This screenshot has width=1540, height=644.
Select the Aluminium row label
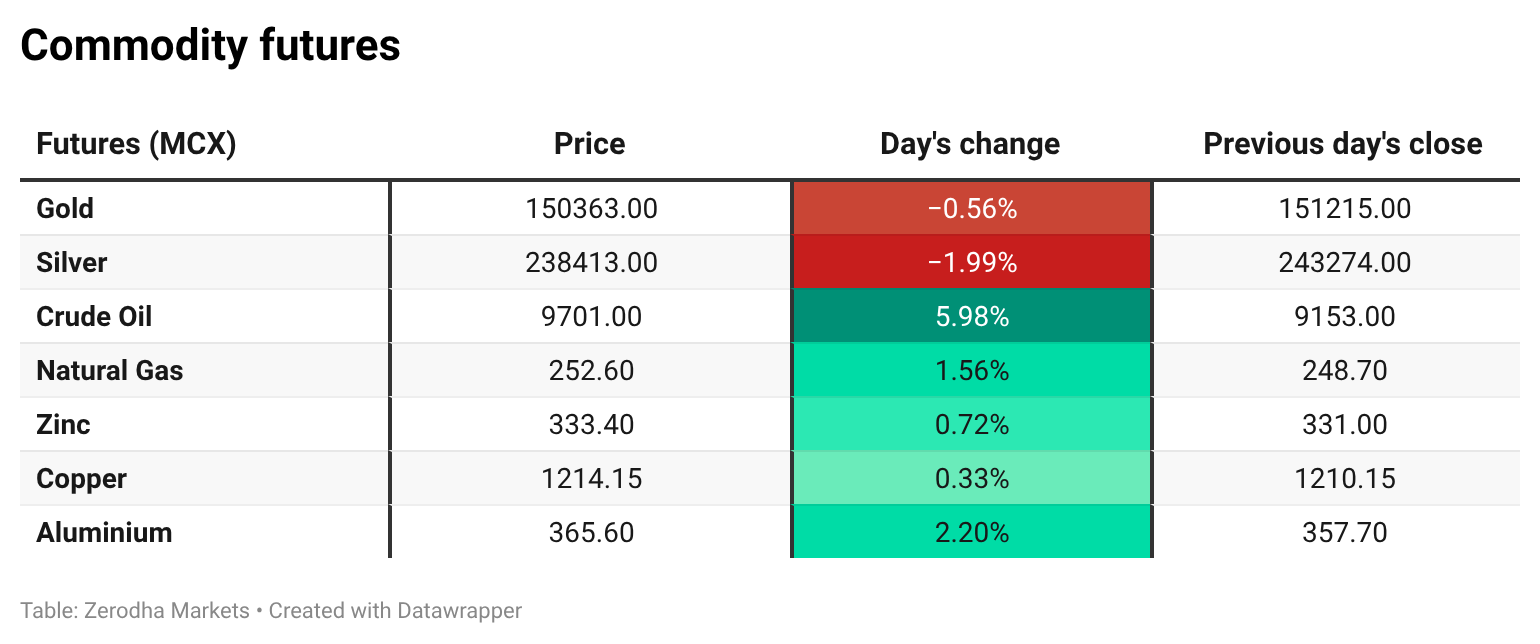pos(104,533)
